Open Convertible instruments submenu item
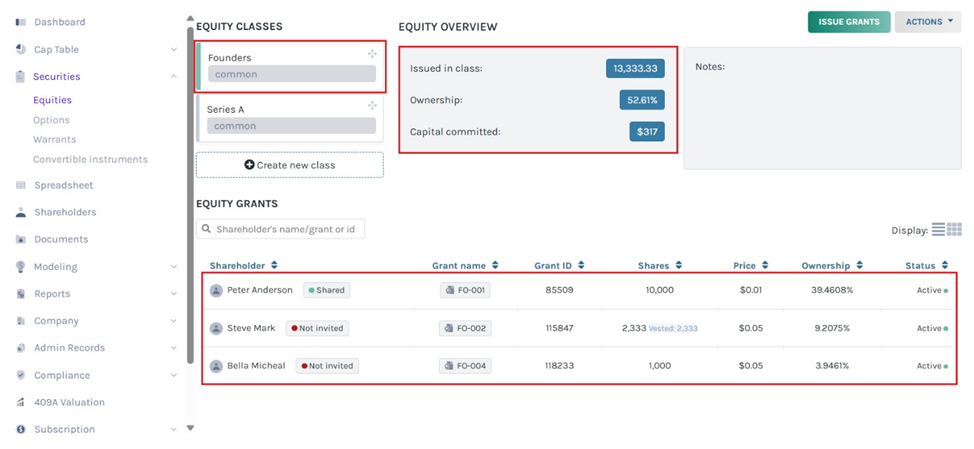974x449 pixels. coord(91,160)
